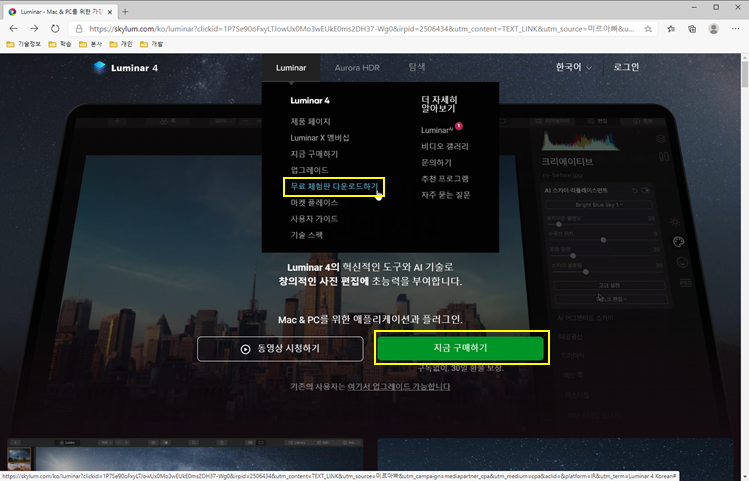Open browser settings three-dots menu

pos(735,29)
